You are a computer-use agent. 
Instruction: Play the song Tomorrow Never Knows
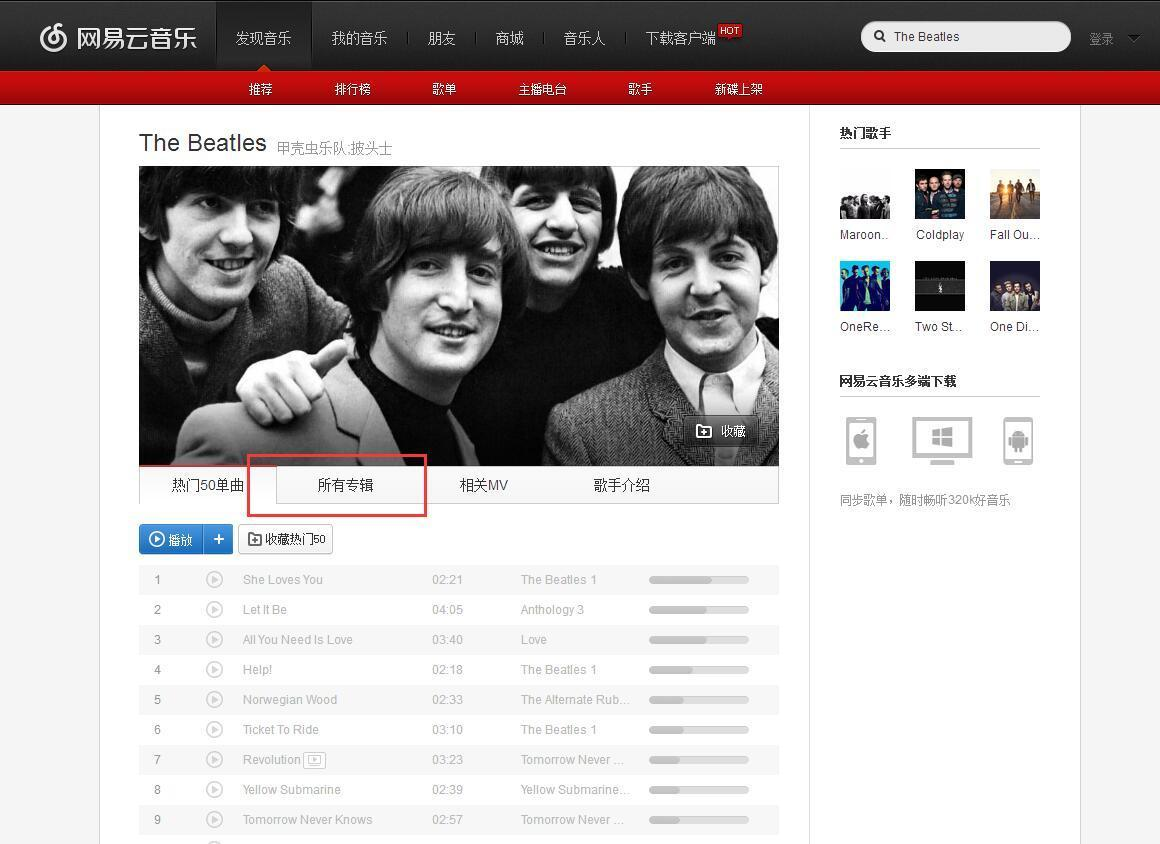click(214, 820)
